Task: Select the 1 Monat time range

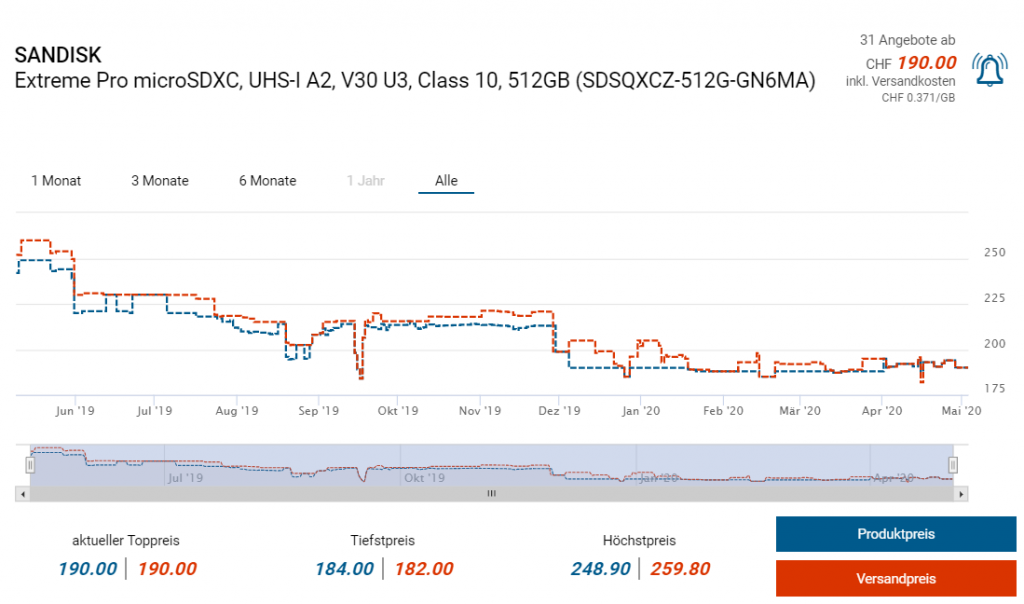Action: click(x=56, y=181)
